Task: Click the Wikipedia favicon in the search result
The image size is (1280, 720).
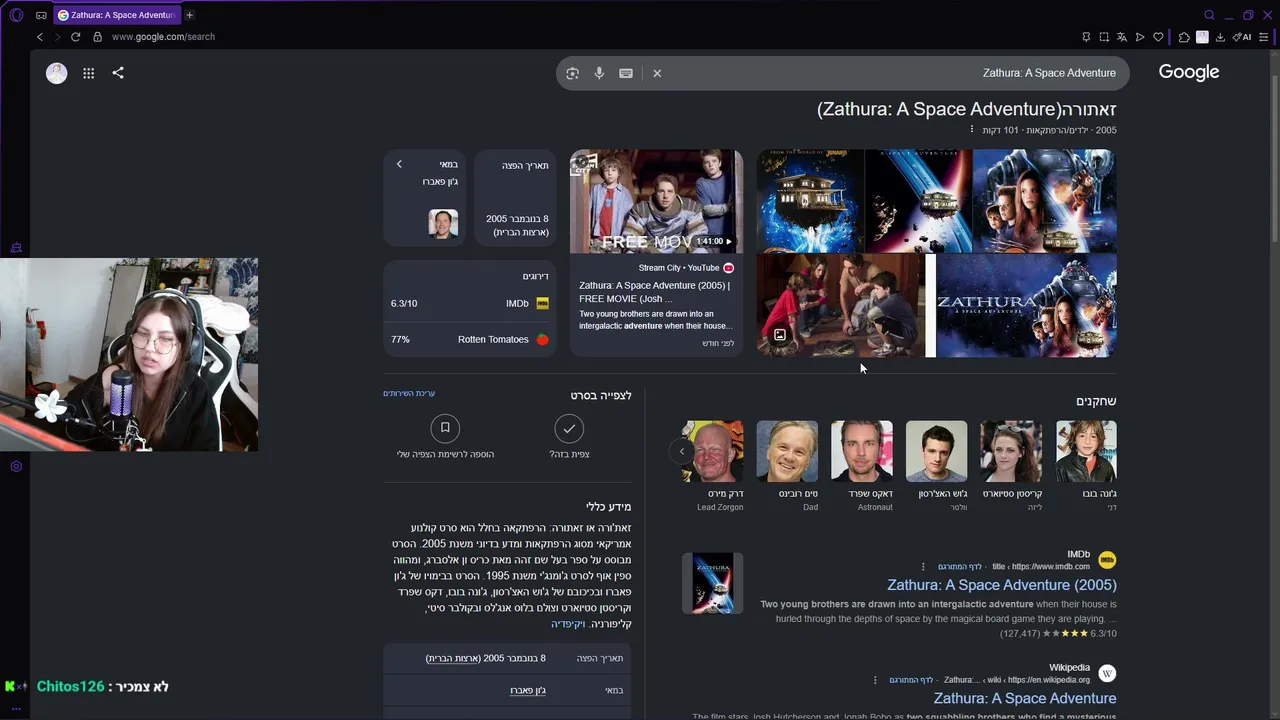Action: 1107,673
